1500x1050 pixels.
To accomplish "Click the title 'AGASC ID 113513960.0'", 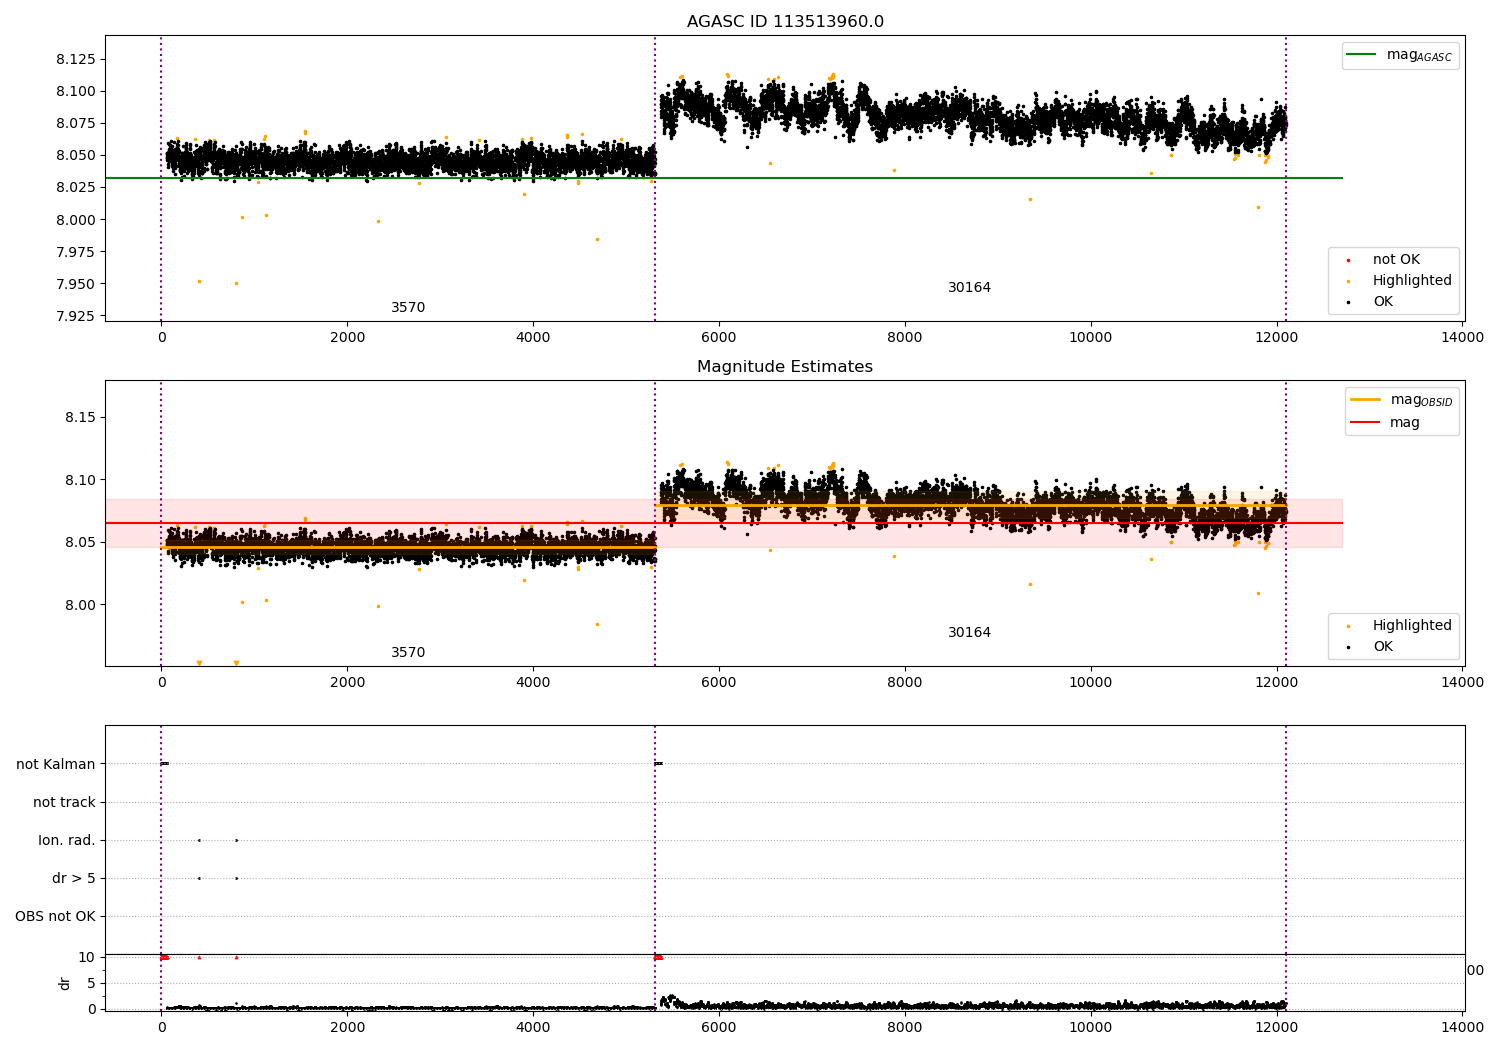I will [x=785, y=22].
